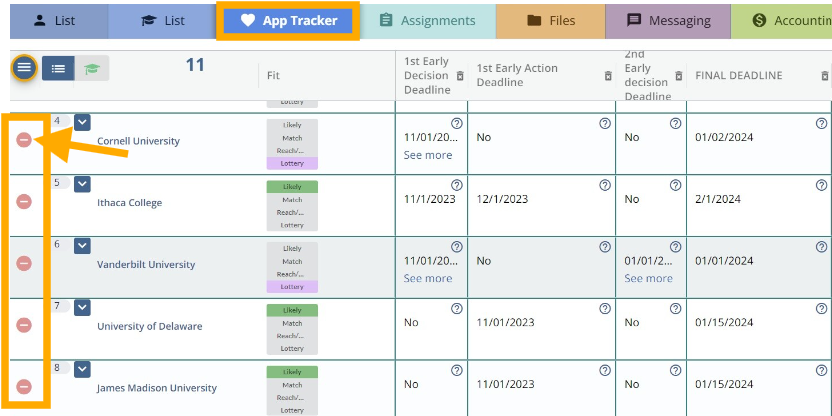The width and height of the screenshot is (832, 416).
Task: Go to the Assignments tab
Action: click(428, 21)
